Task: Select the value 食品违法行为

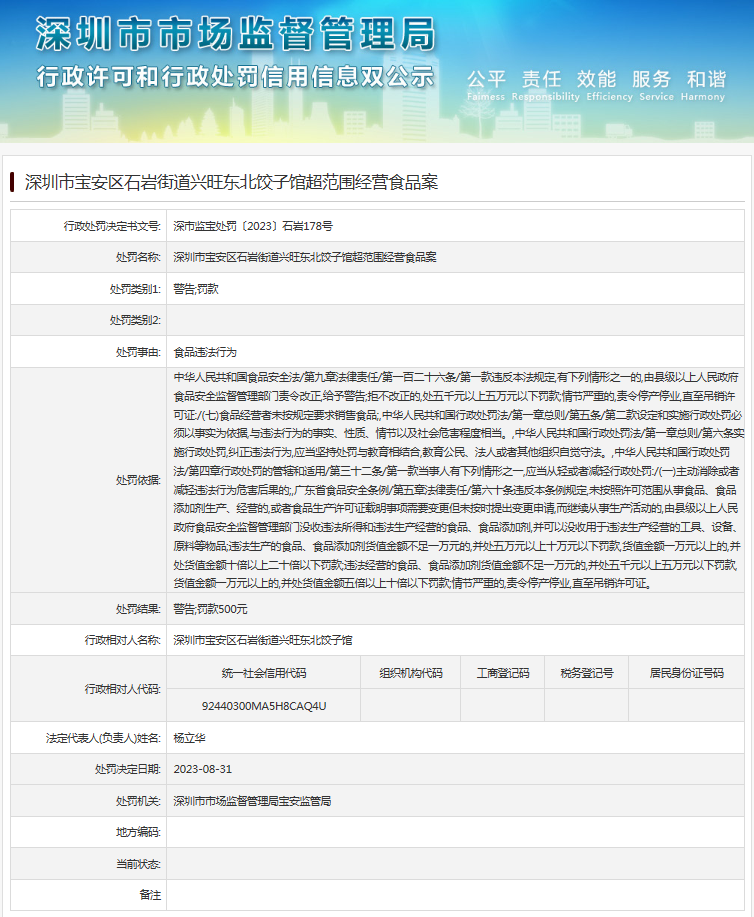Action: tap(205, 352)
